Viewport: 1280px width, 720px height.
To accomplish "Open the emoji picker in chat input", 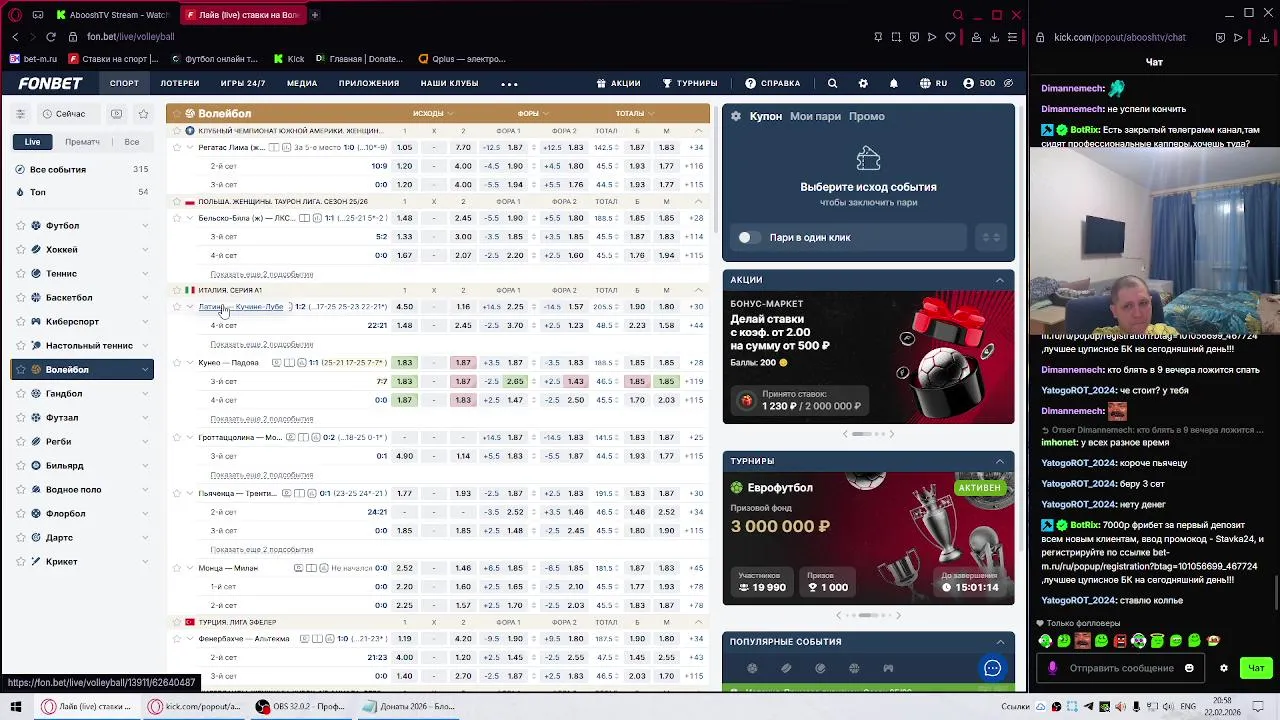I will click(1189, 668).
